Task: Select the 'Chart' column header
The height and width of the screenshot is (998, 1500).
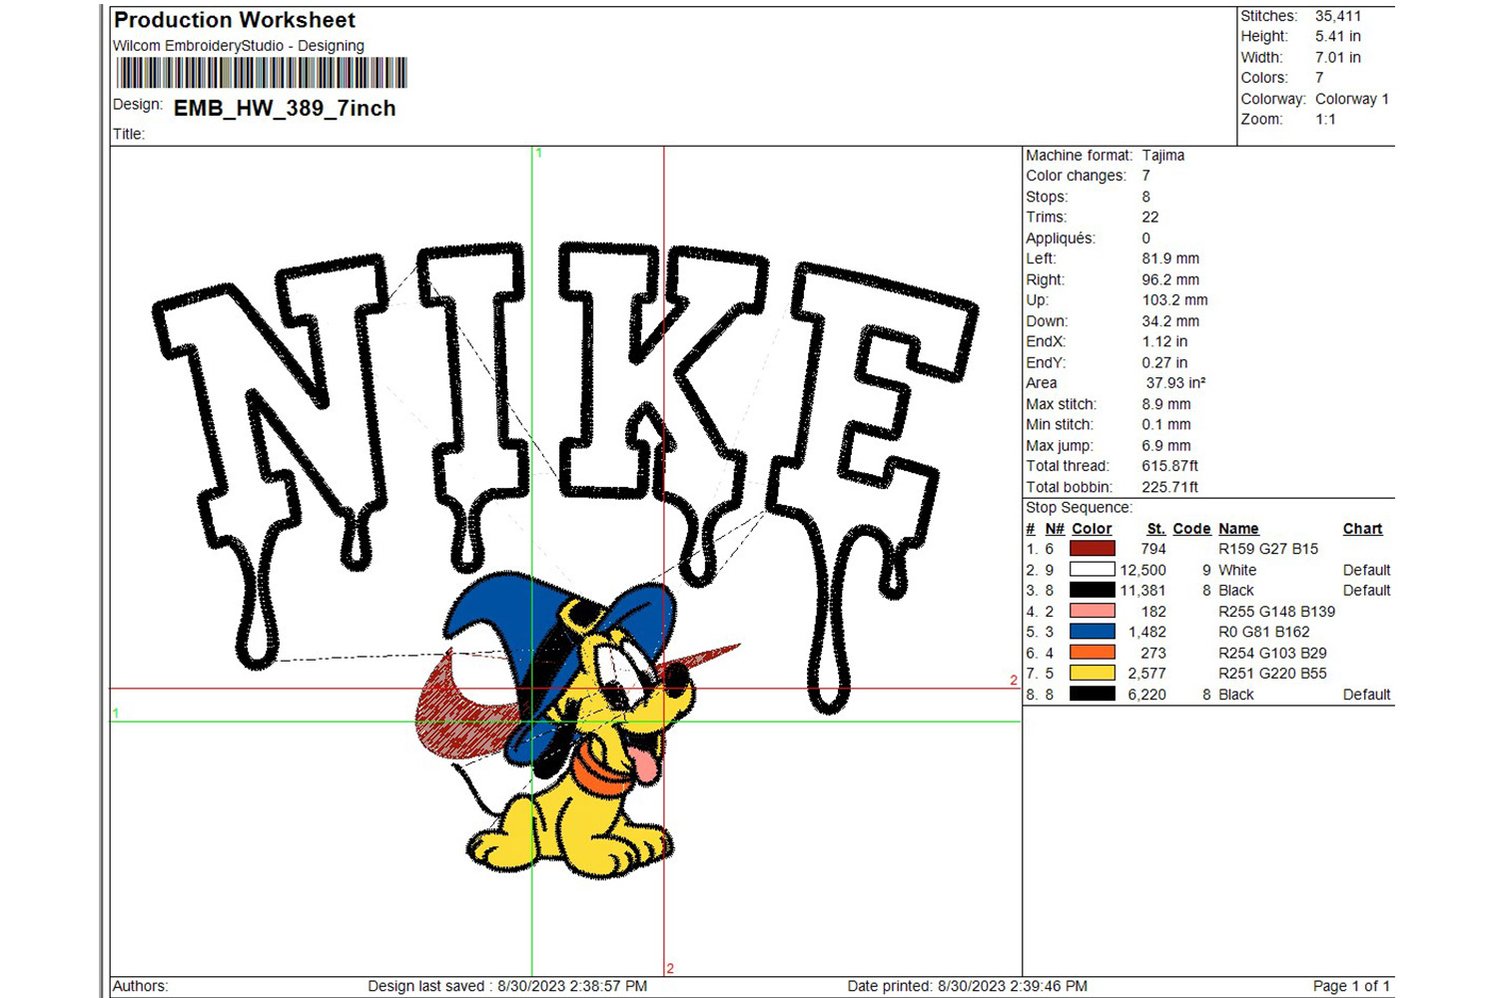Action: [x=1363, y=529]
